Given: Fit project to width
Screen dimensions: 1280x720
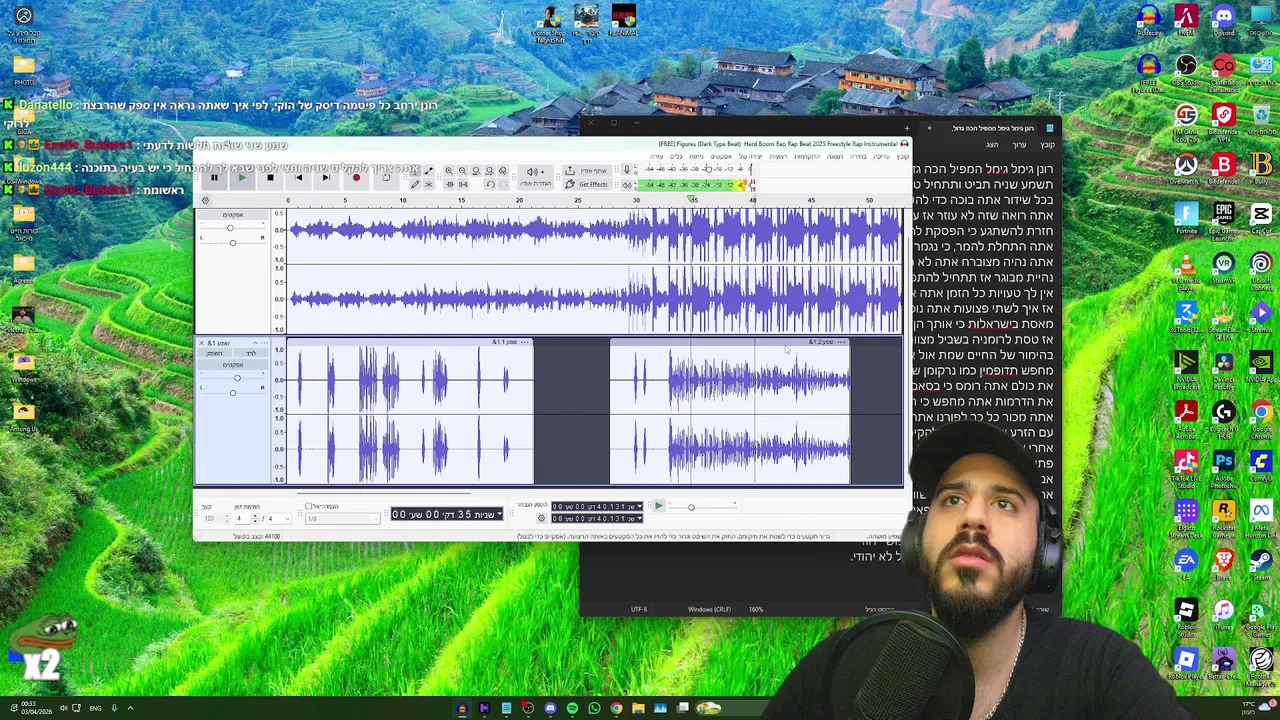Looking at the screenshot, I should pos(490,171).
